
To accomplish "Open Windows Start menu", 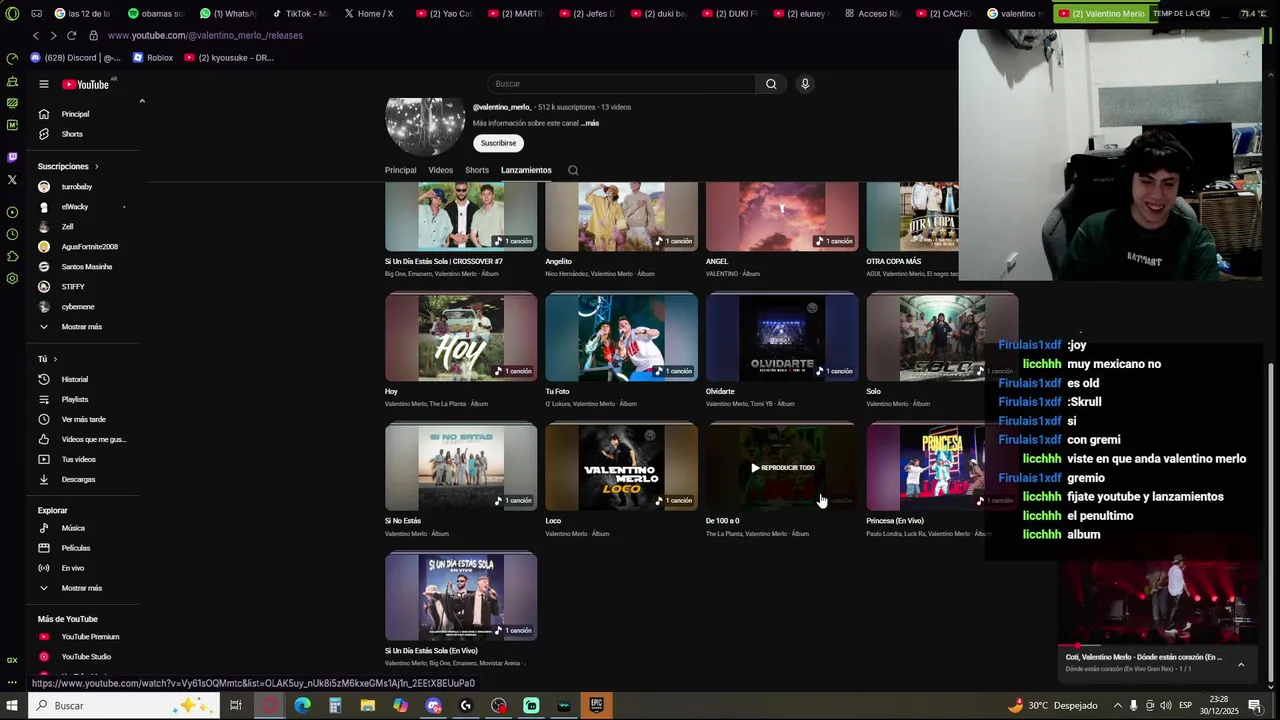I will [x=12, y=705].
